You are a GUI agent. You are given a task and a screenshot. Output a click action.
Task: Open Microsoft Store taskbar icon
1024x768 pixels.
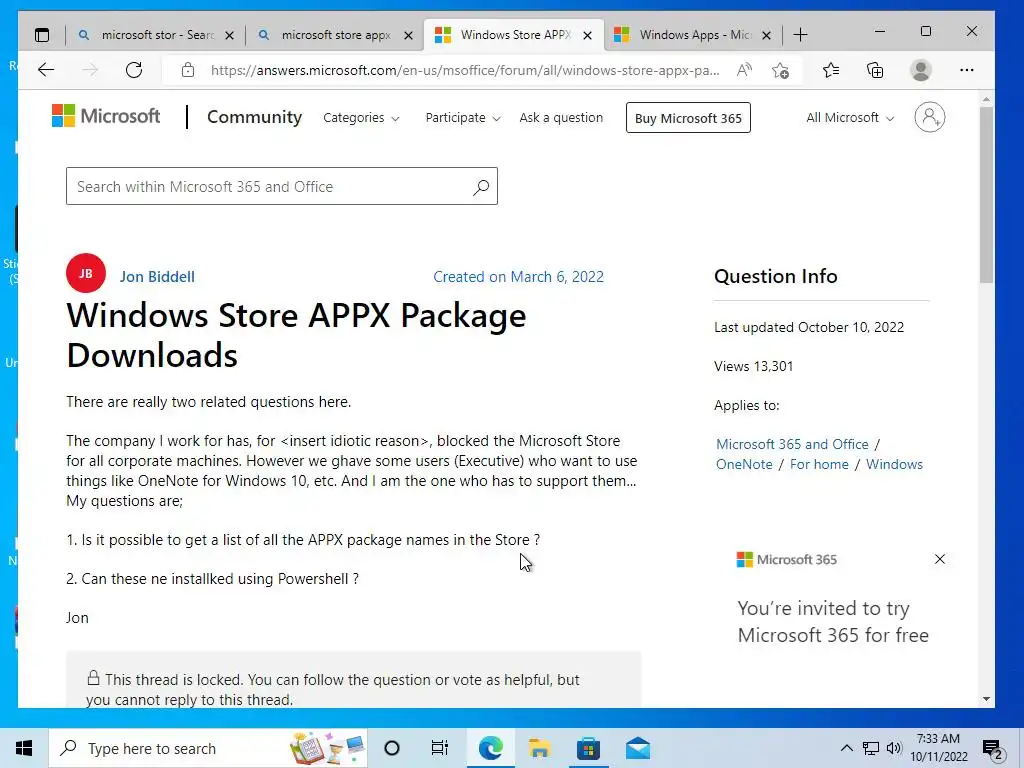click(x=588, y=748)
